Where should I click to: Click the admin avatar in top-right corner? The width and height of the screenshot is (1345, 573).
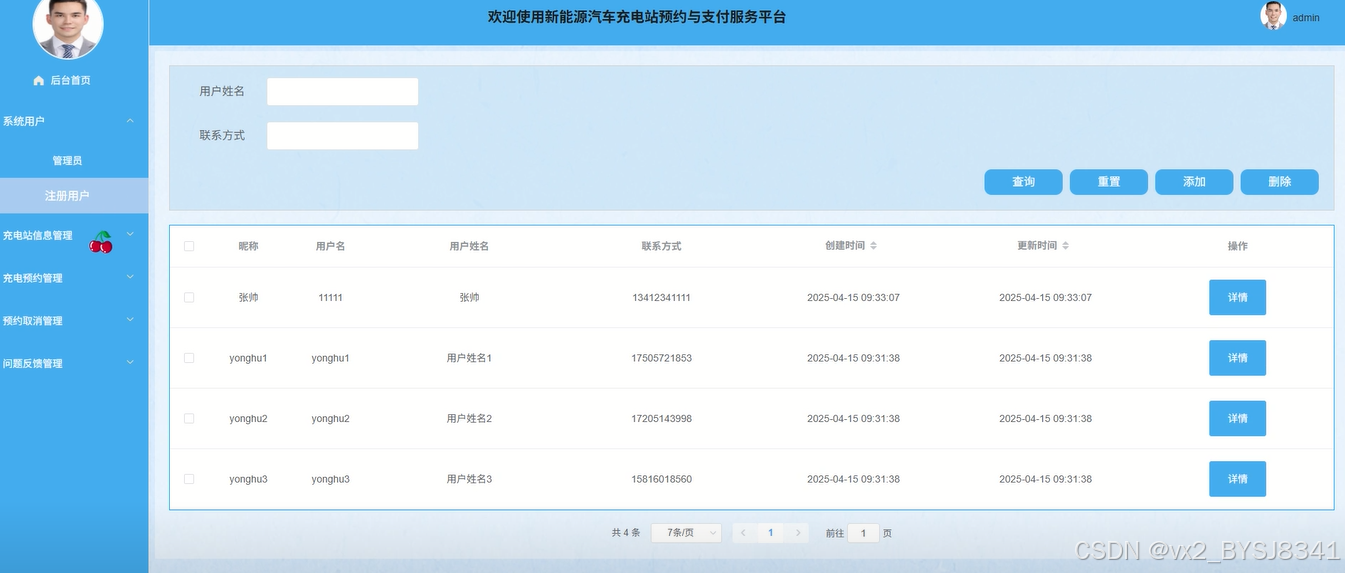point(1273,16)
